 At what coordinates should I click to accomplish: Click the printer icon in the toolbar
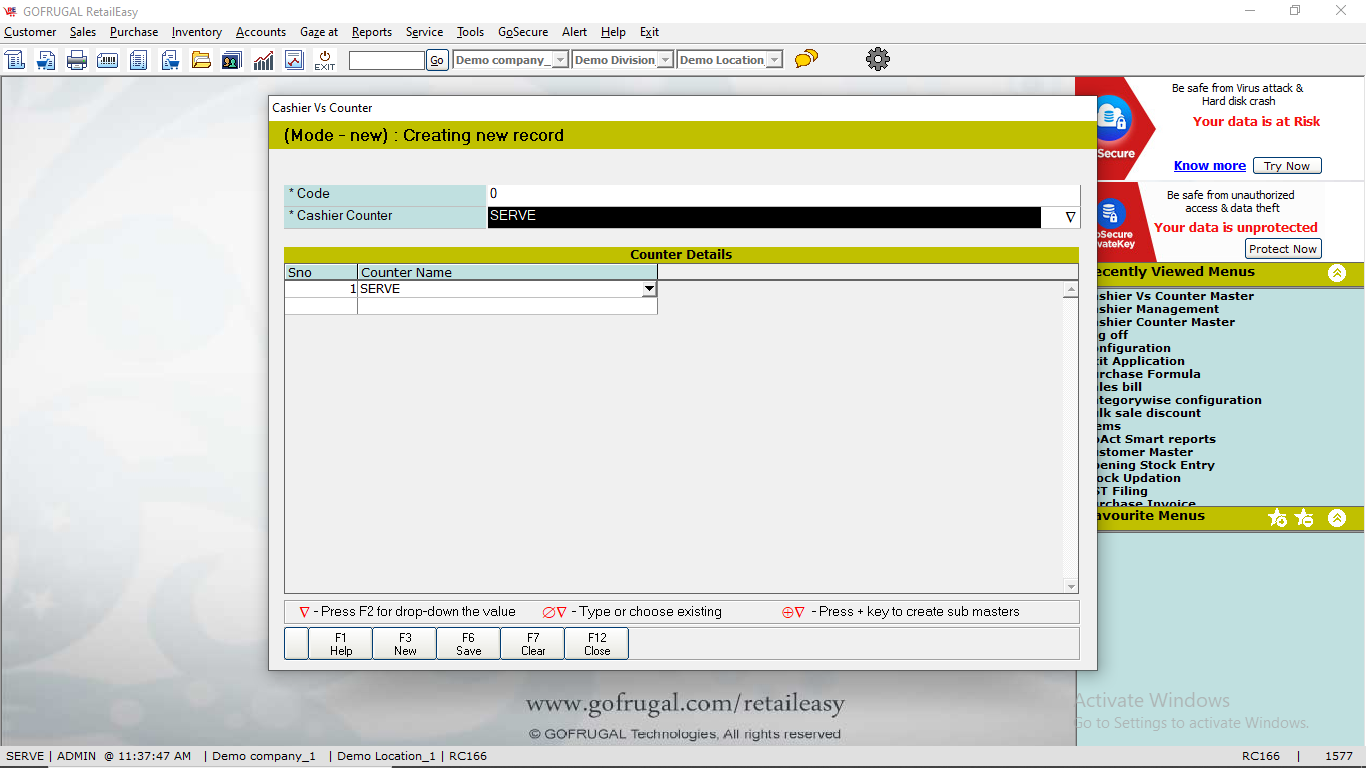[x=77, y=60]
